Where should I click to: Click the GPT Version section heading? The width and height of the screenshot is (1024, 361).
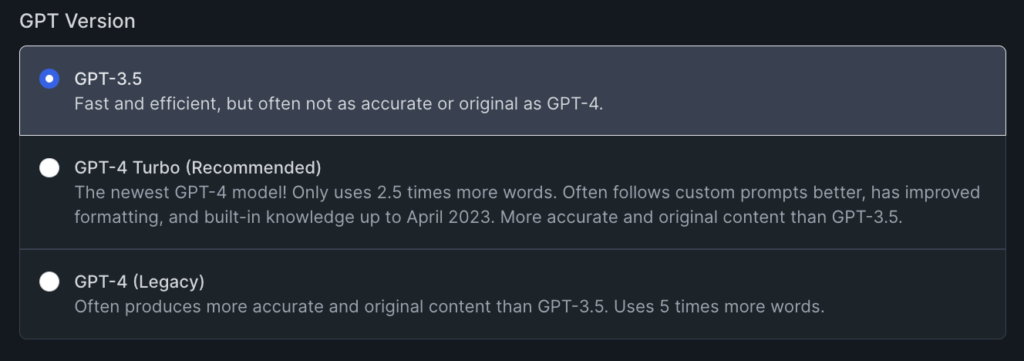coord(77,21)
